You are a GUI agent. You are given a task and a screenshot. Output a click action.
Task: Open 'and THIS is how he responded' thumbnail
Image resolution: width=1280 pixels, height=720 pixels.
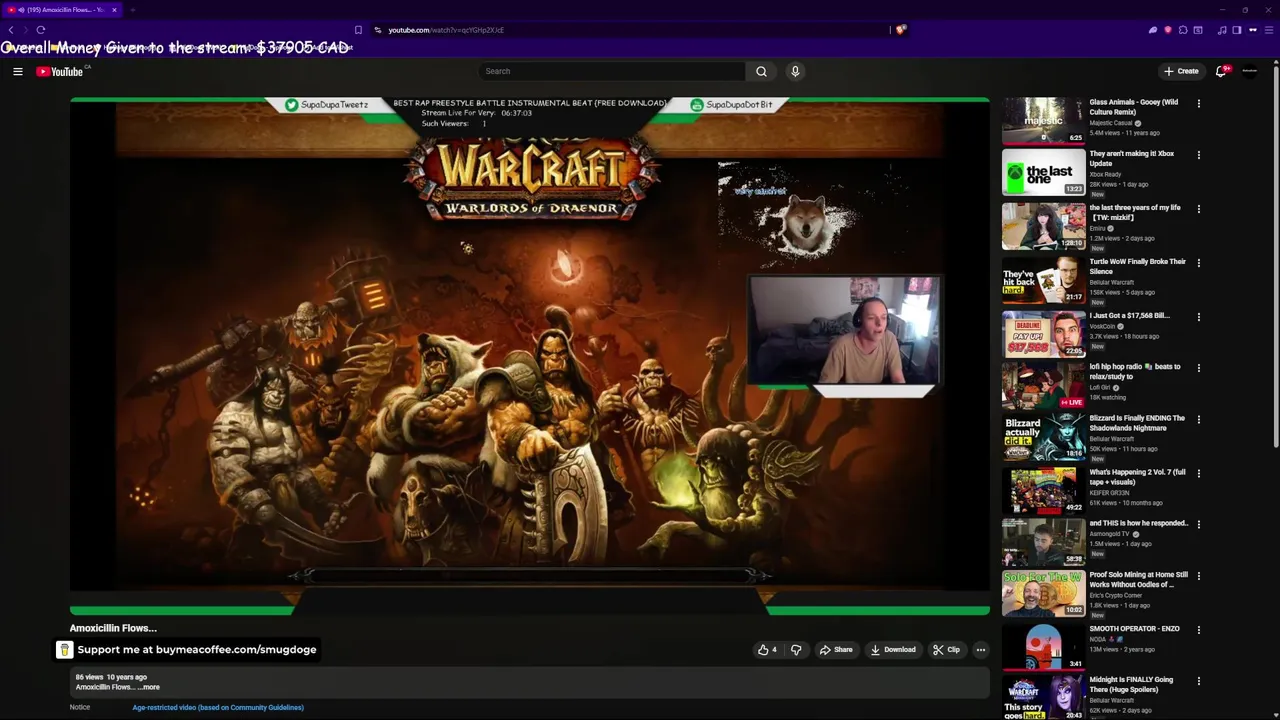(1043, 543)
